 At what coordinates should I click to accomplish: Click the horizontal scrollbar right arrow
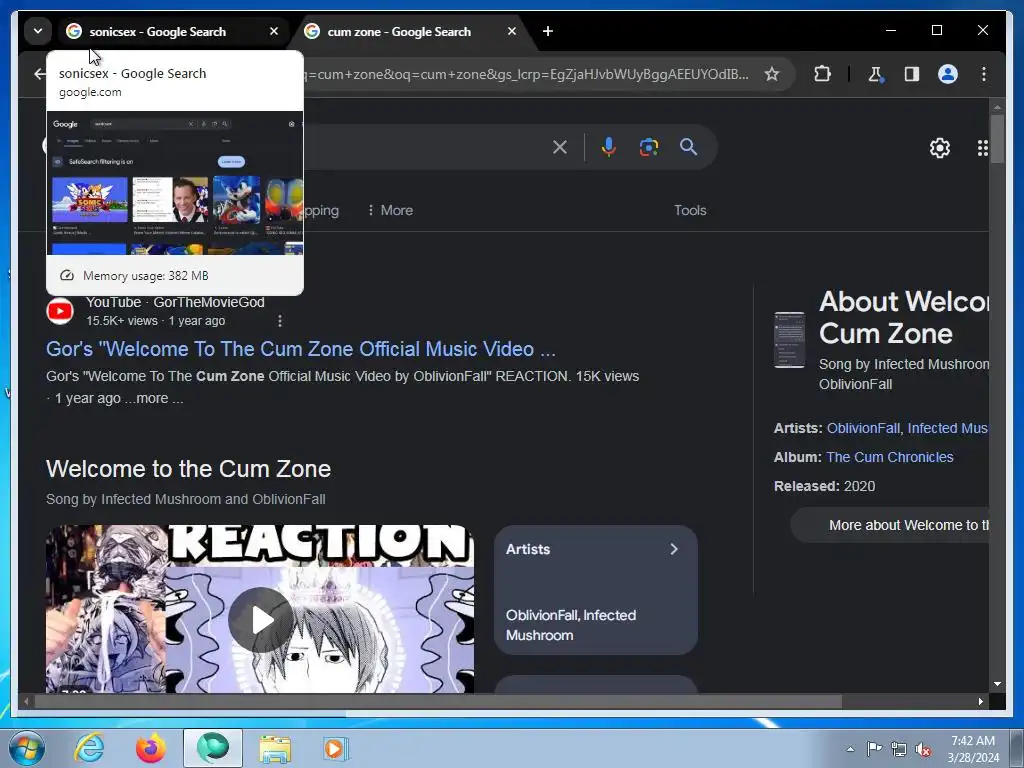(980, 701)
